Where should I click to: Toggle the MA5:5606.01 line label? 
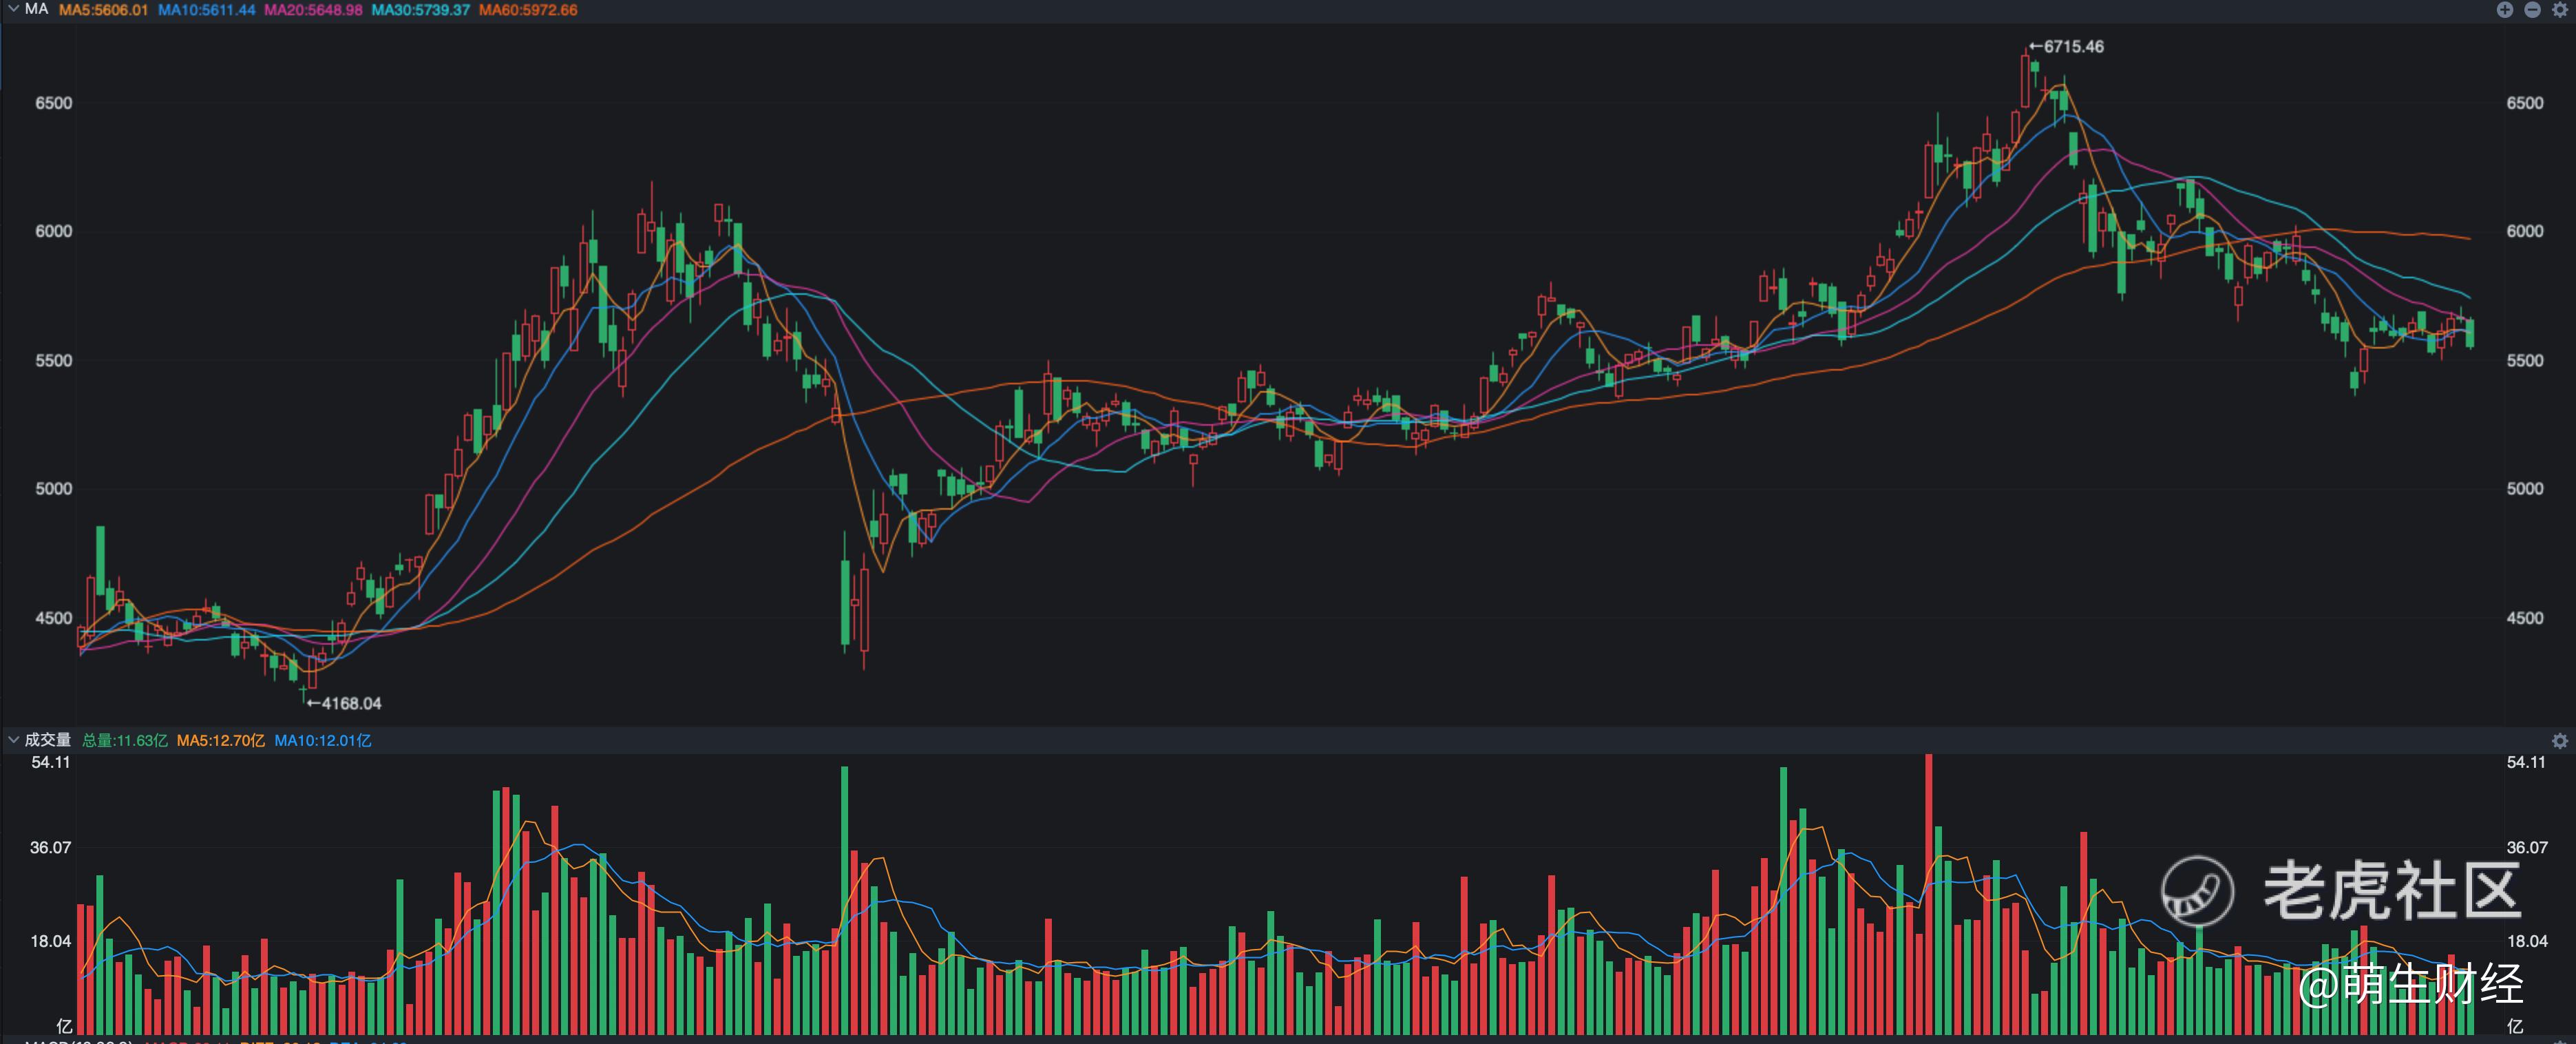[103, 10]
